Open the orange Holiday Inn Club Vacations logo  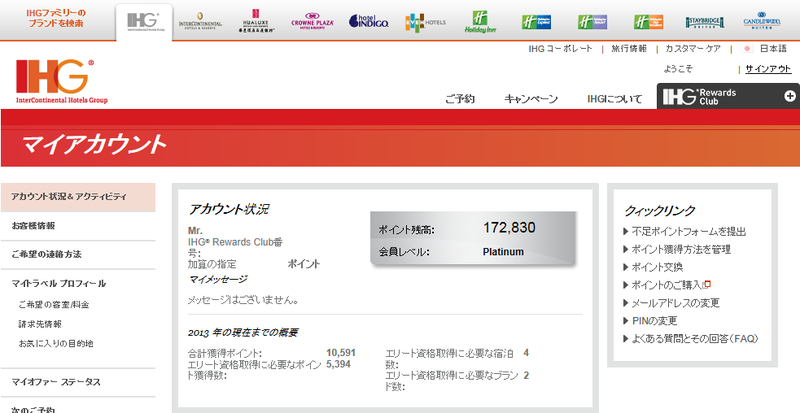(649, 22)
